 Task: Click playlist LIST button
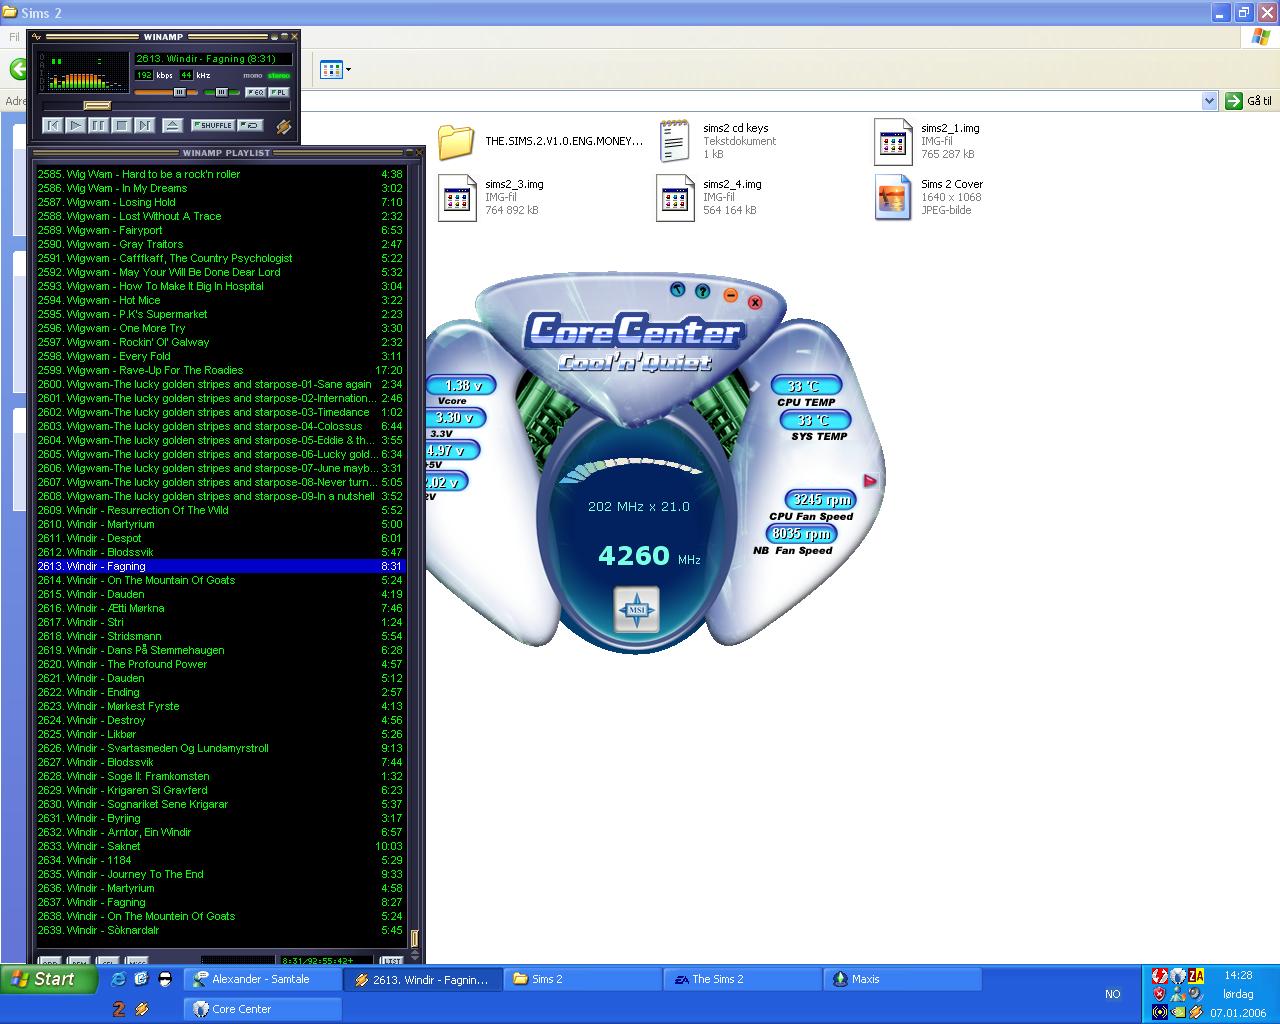click(392, 962)
